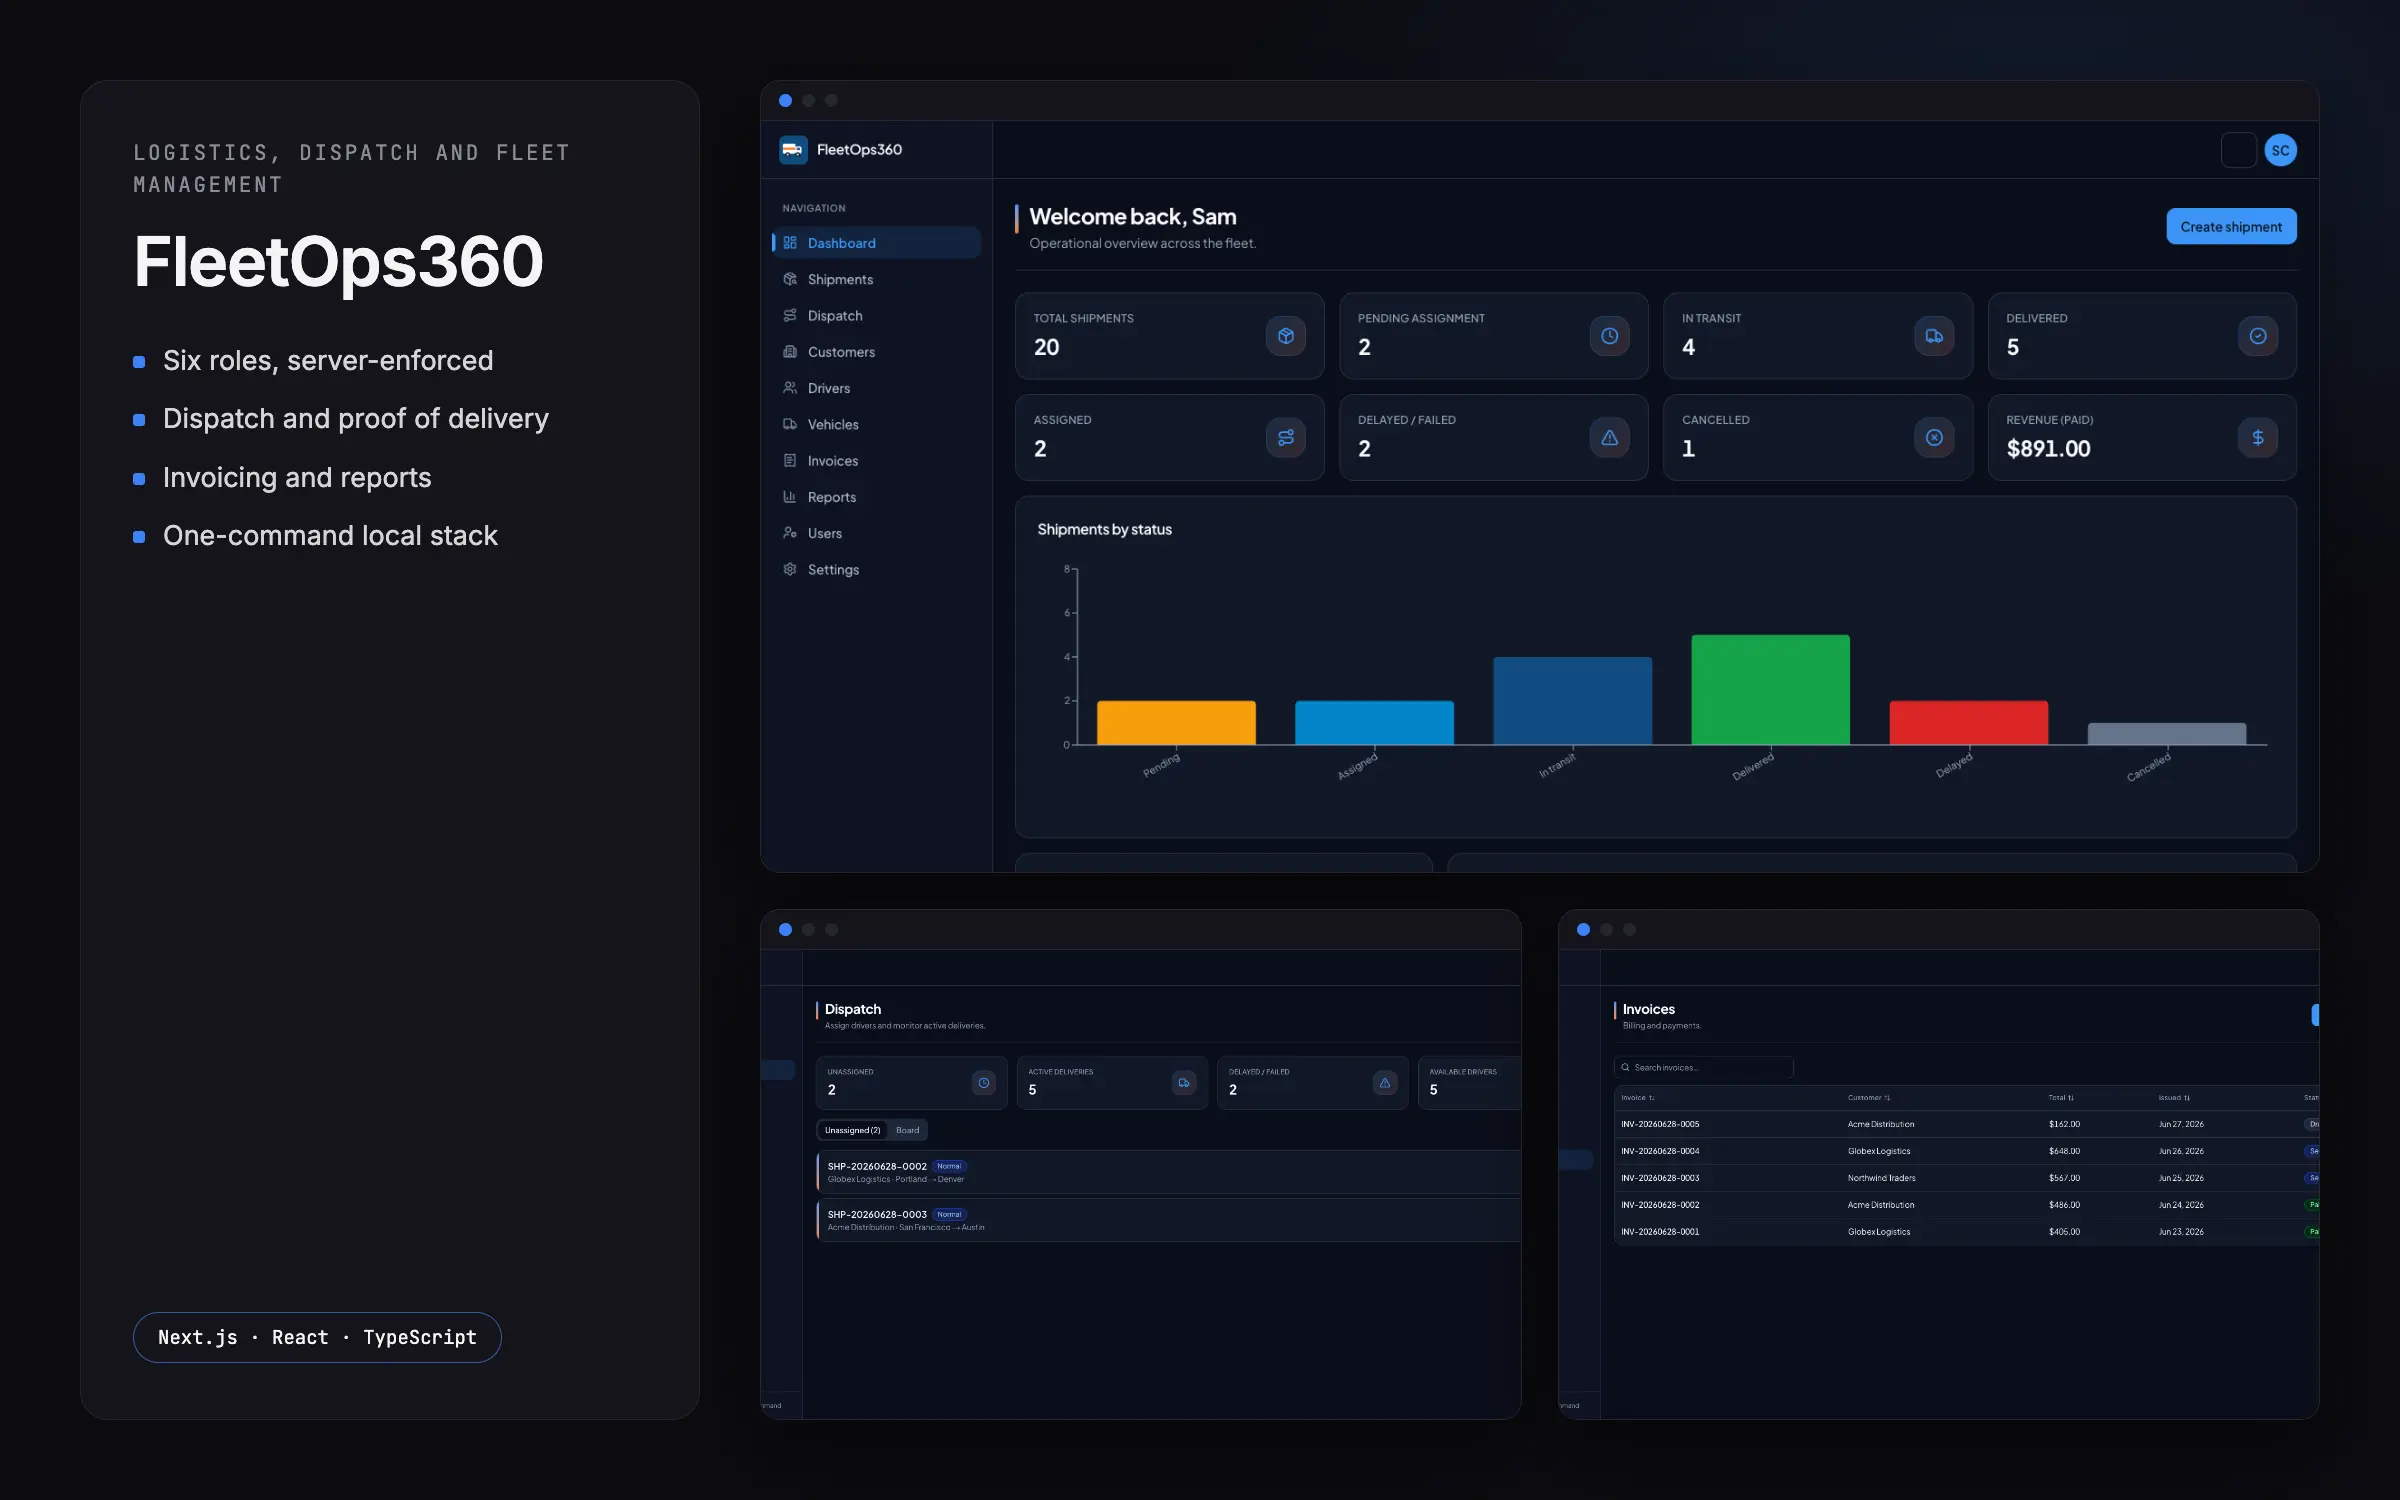The height and width of the screenshot is (1500, 2400).
Task: Go to Invoices in the navigation sidebar
Action: point(876,461)
